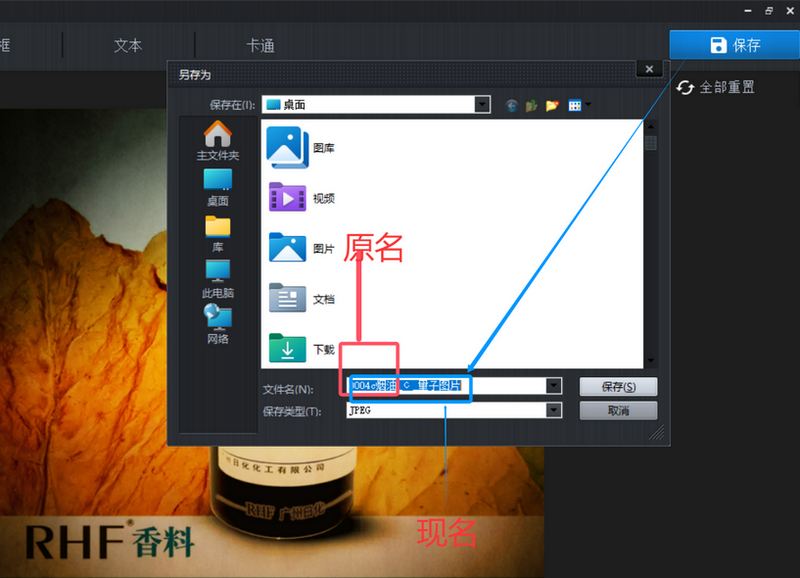This screenshot has height=578, width=800.
Task: Select 桌面 desktop shortcut in sidebar
Action: point(217,187)
